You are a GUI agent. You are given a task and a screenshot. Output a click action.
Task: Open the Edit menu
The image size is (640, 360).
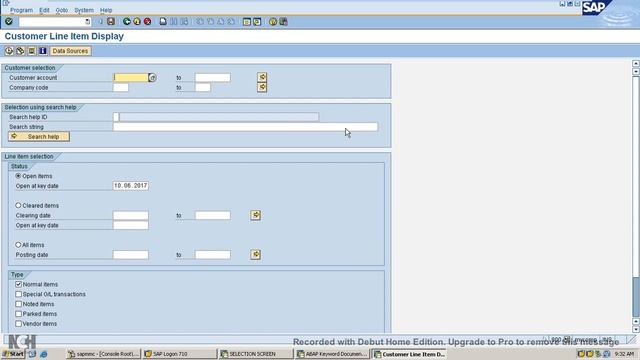click(44, 10)
